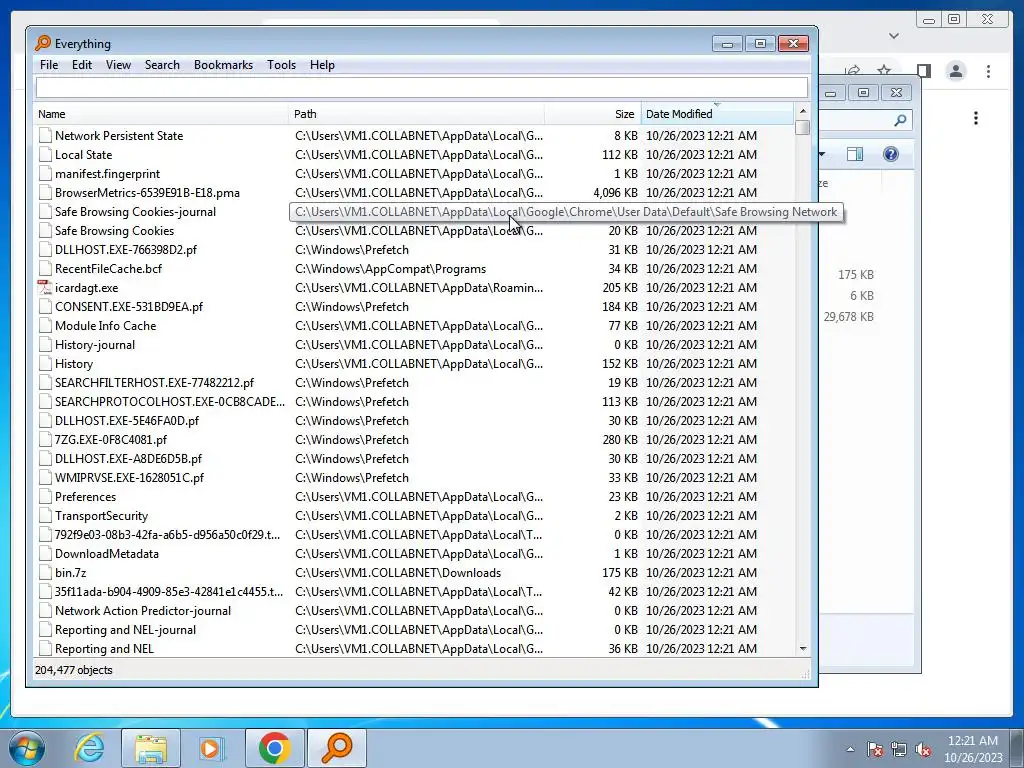This screenshot has width=1024, height=768.
Task: Select the DownloadMetadata file
Action: [106, 554]
